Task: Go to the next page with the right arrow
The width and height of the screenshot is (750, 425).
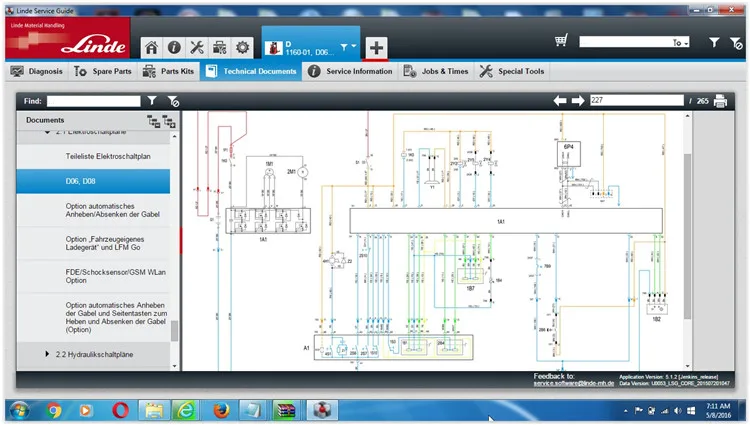Action: [578, 100]
